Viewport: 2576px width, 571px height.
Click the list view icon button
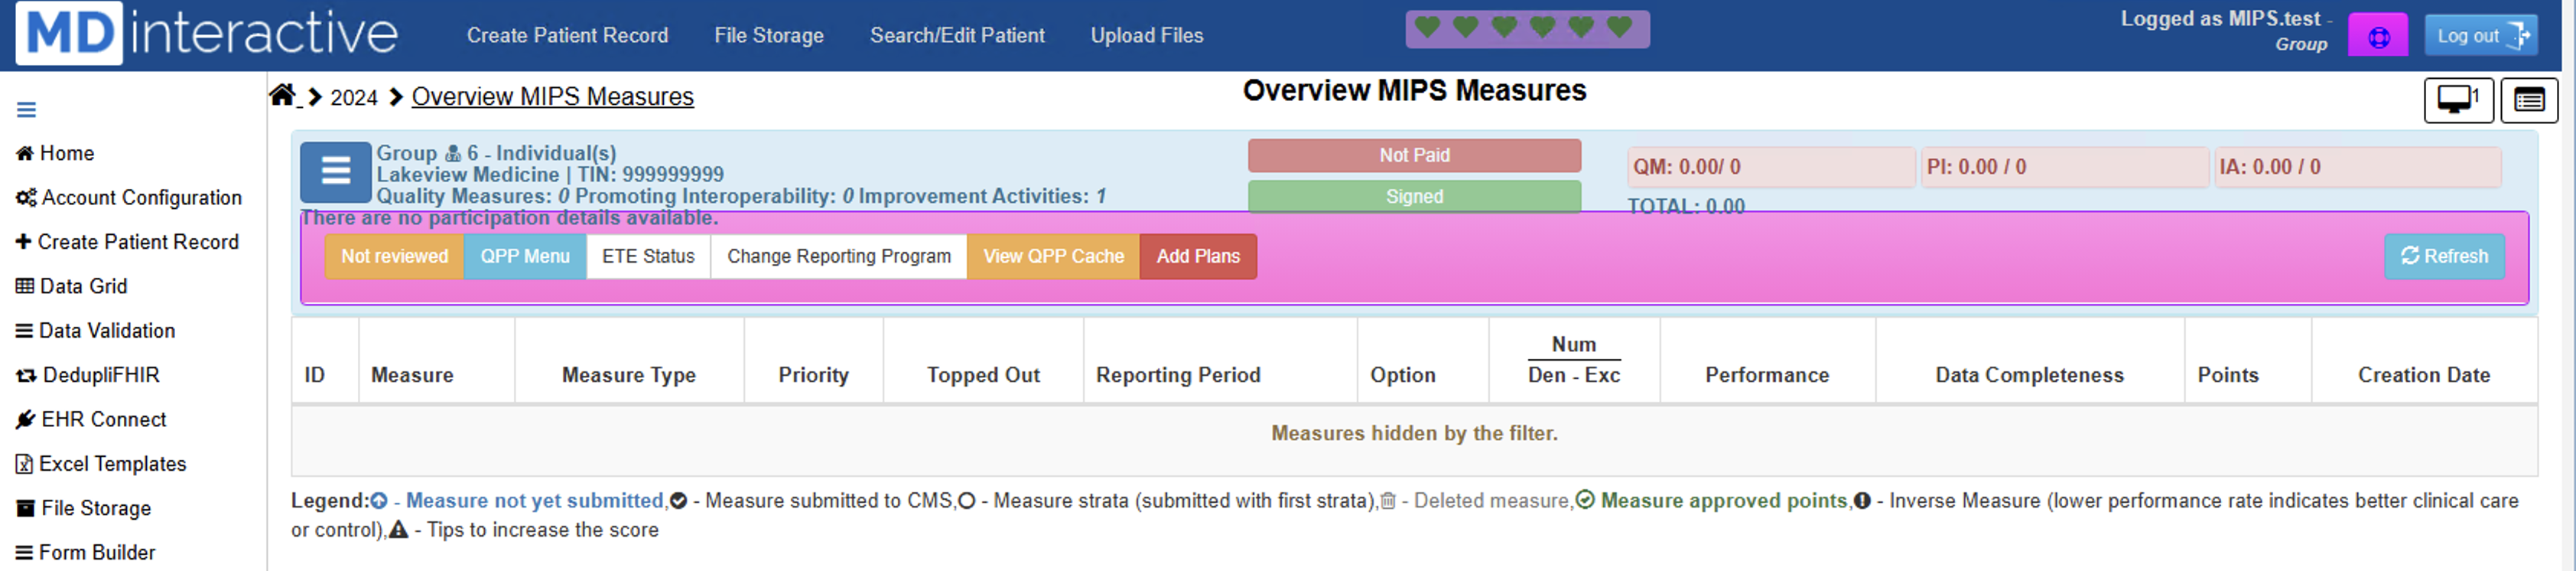(x=2529, y=100)
